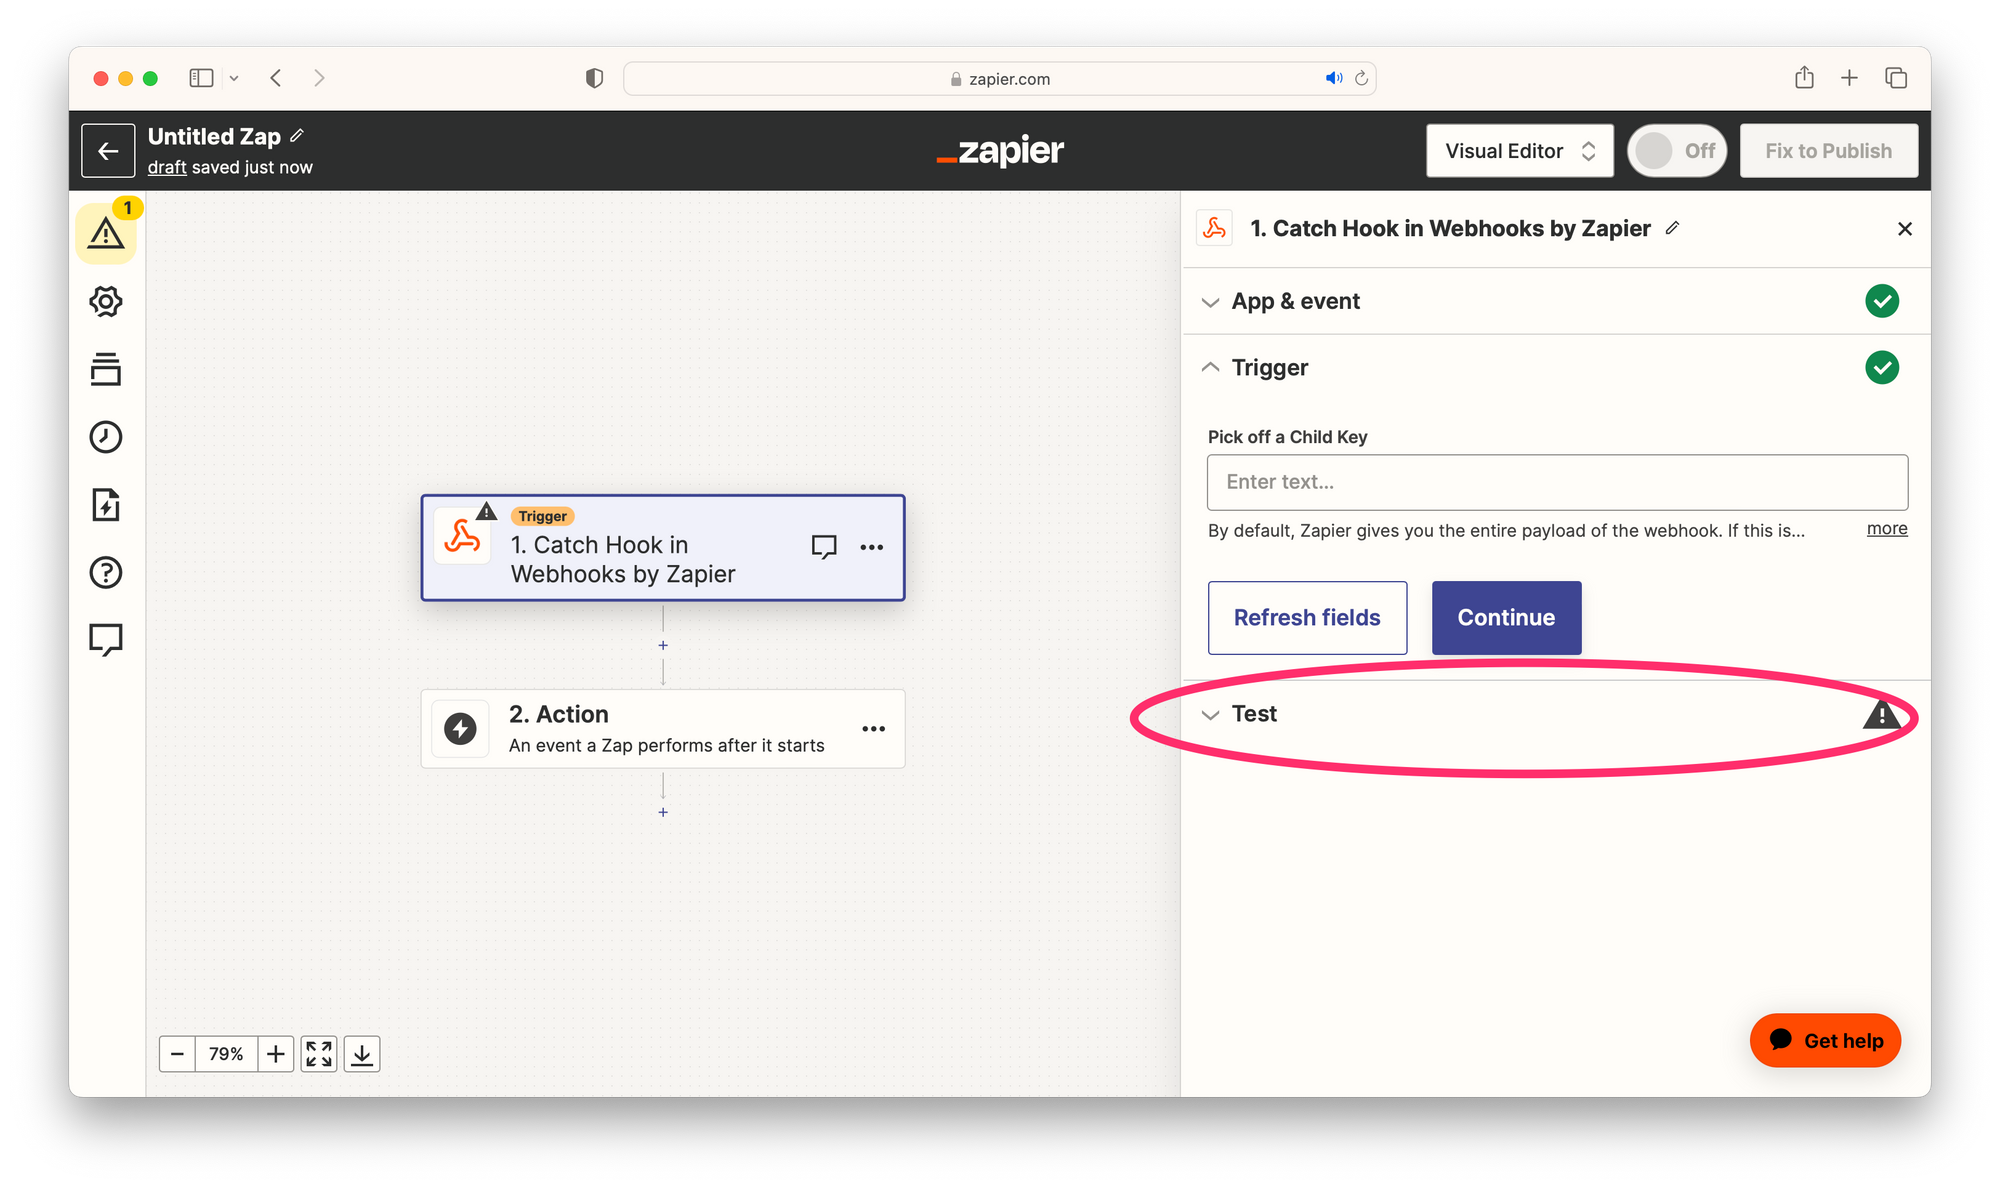Click the Action bolt icon on step 2
The width and height of the screenshot is (2000, 1188).
tap(460, 729)
